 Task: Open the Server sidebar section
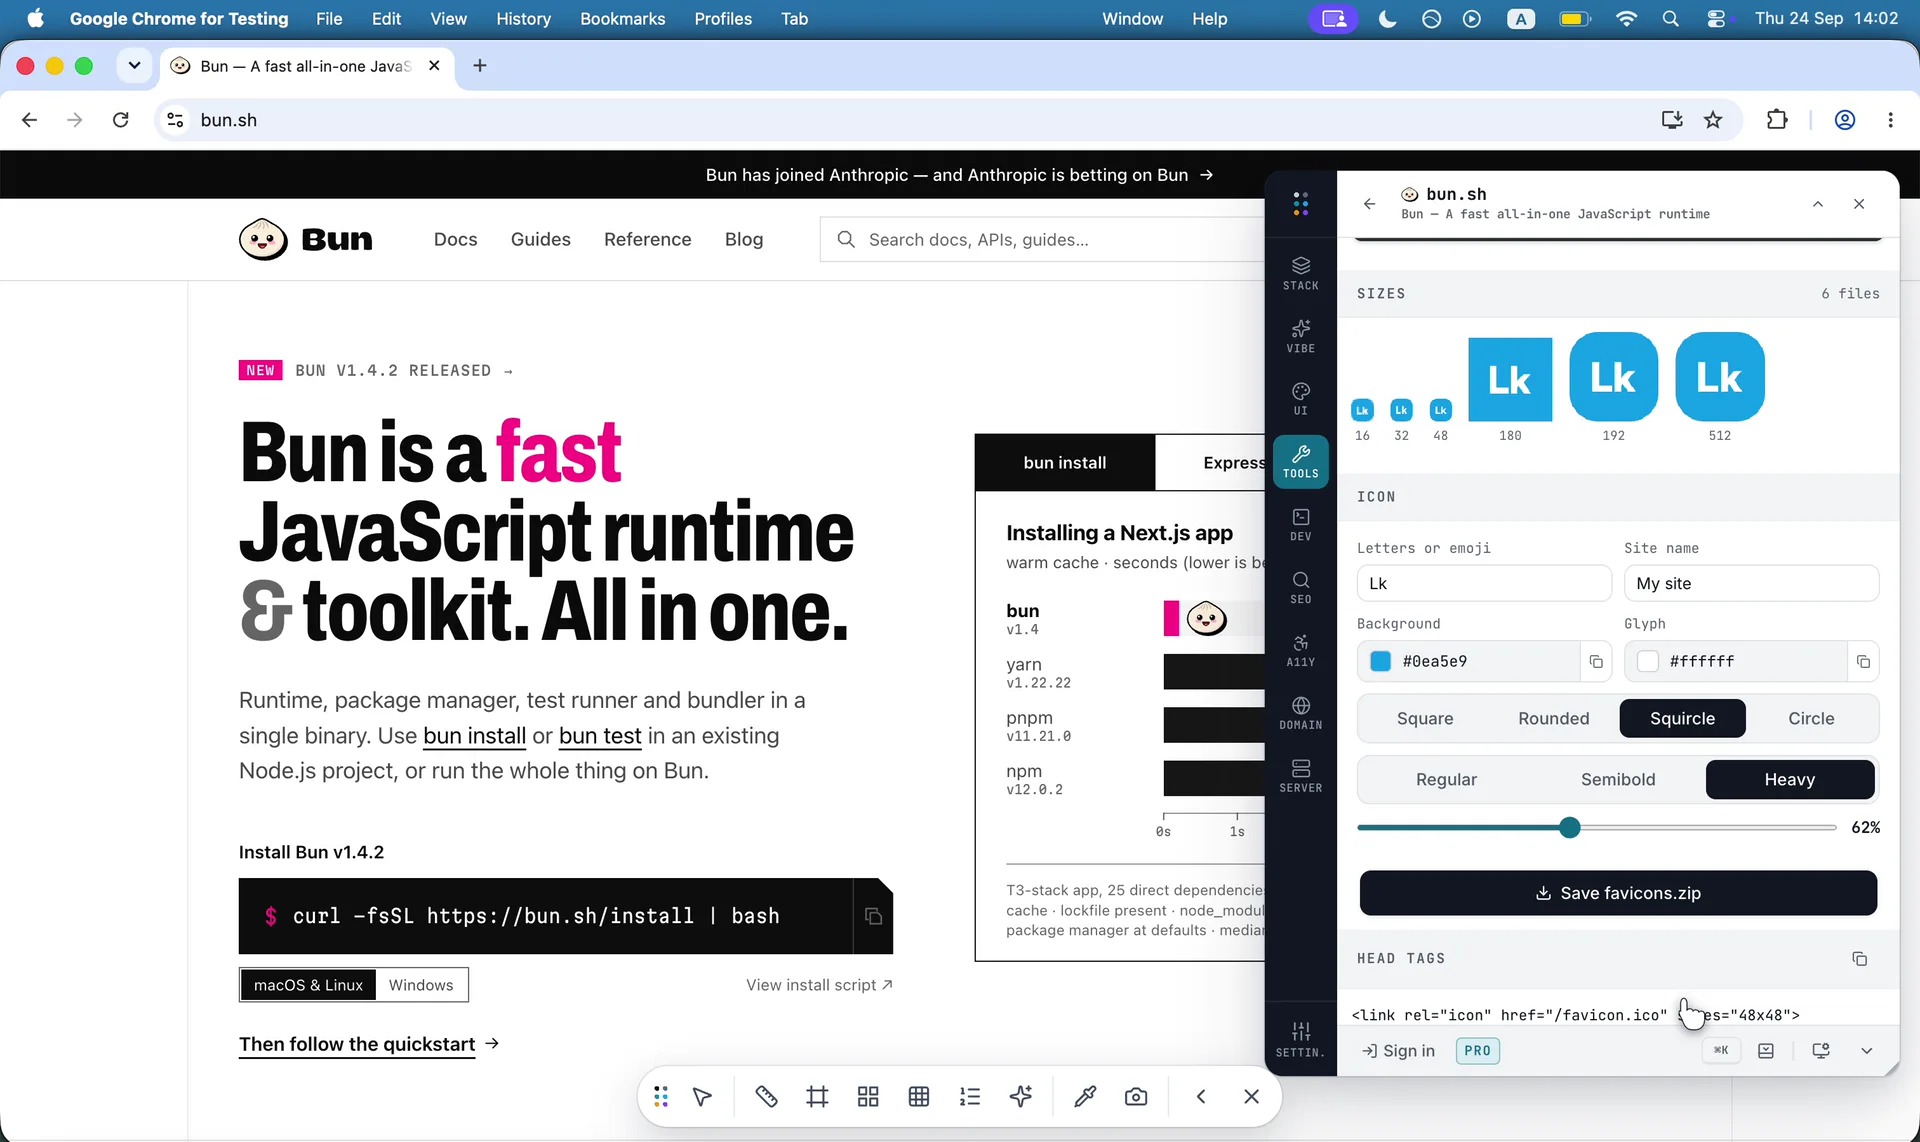pos(1300,776)
